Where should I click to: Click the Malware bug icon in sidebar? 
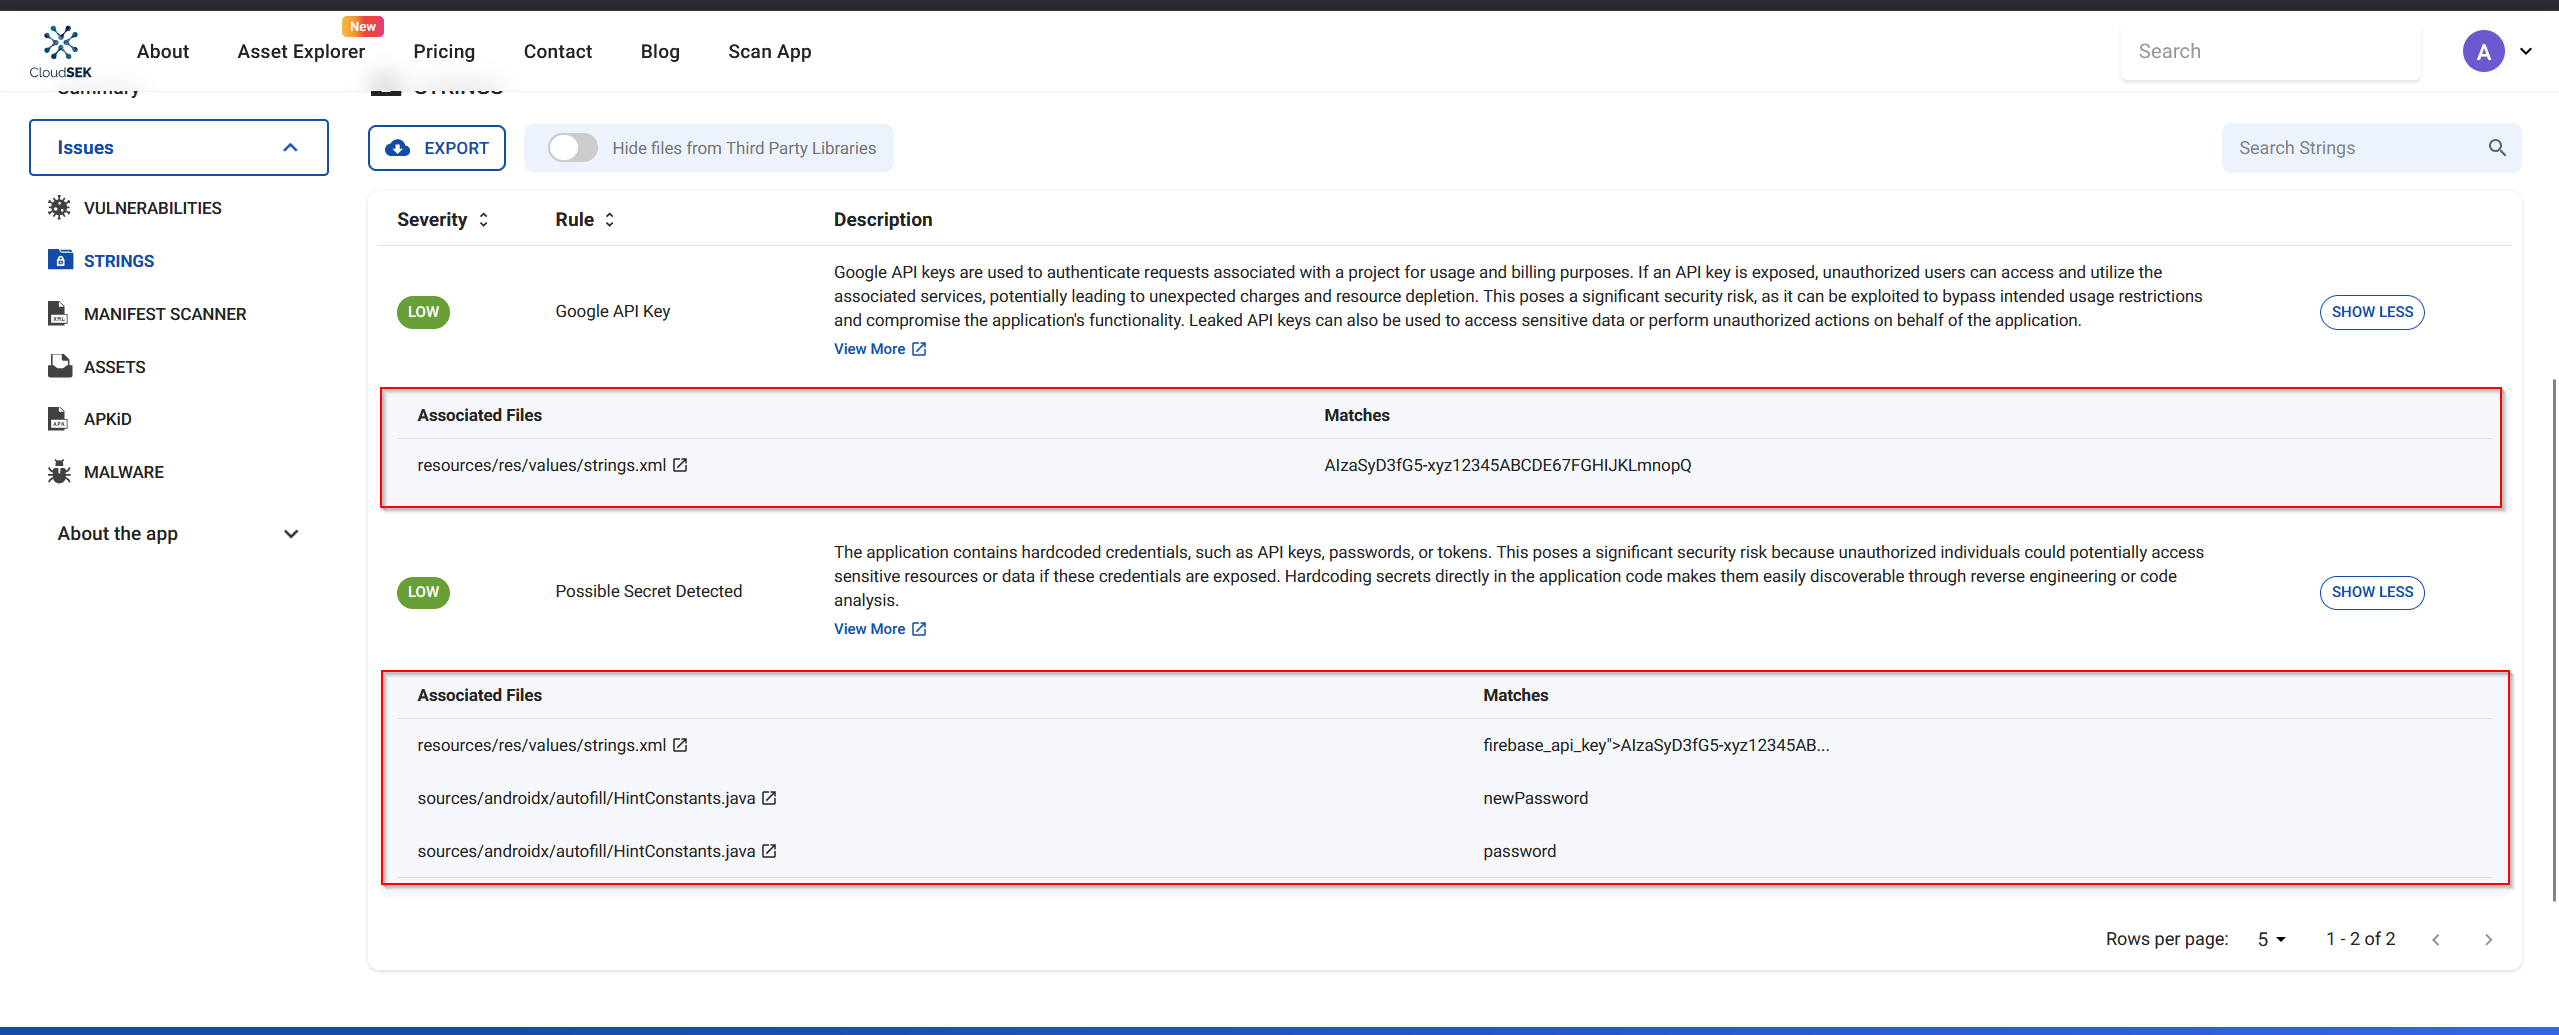pos(59,472)
